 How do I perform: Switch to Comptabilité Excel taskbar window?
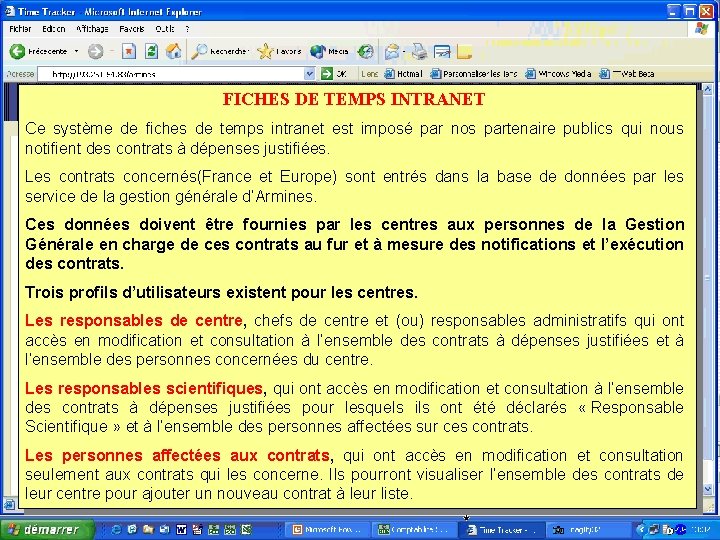(414, 530)
